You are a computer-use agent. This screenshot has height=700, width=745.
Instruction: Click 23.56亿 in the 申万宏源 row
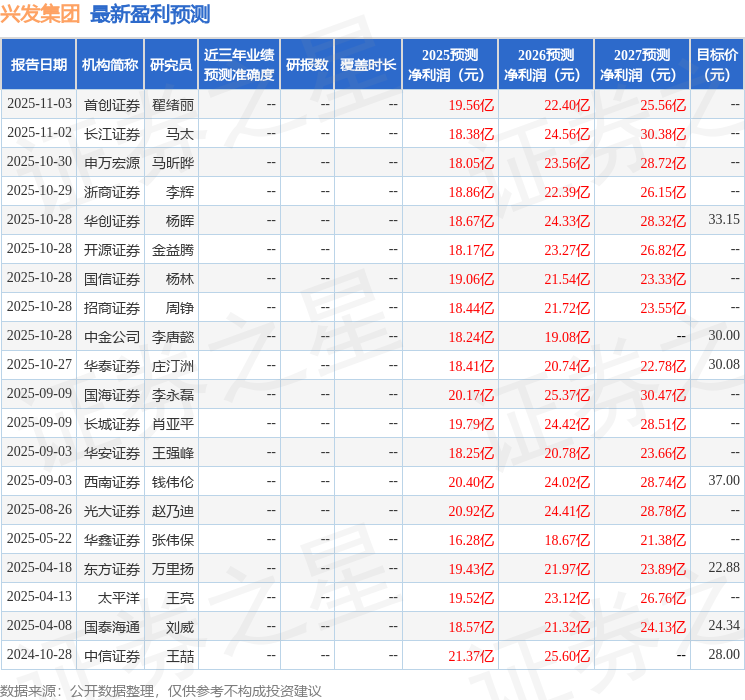(567, 163)
